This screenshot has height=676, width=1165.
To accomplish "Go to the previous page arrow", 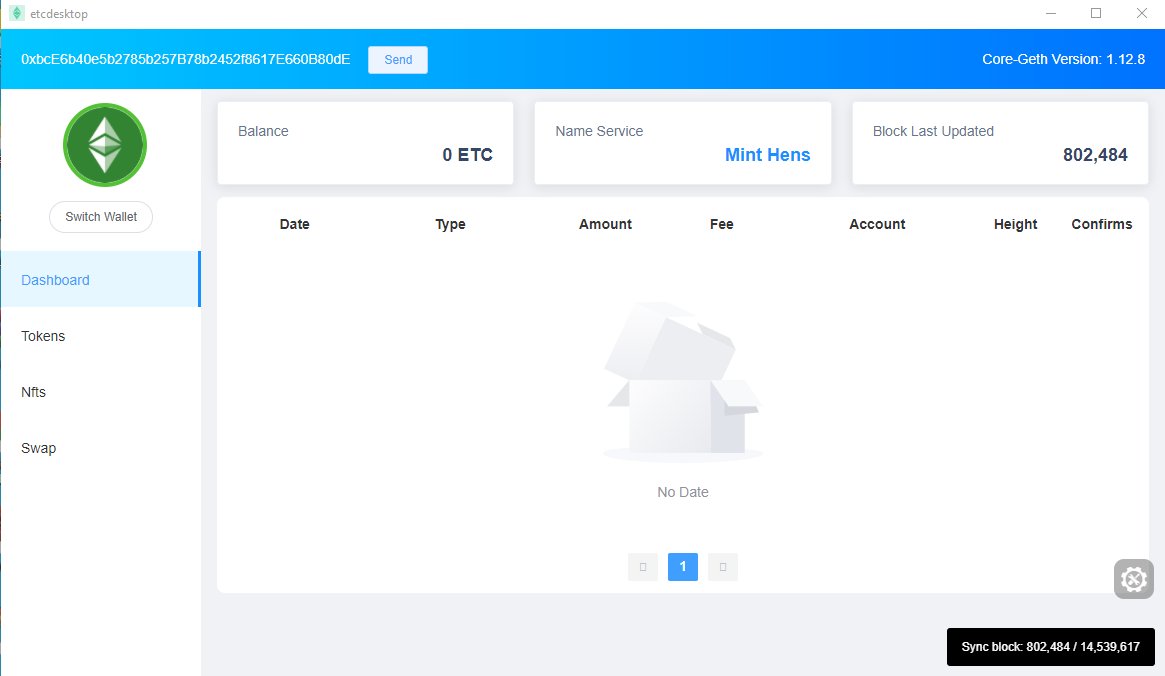I will 643,567.
